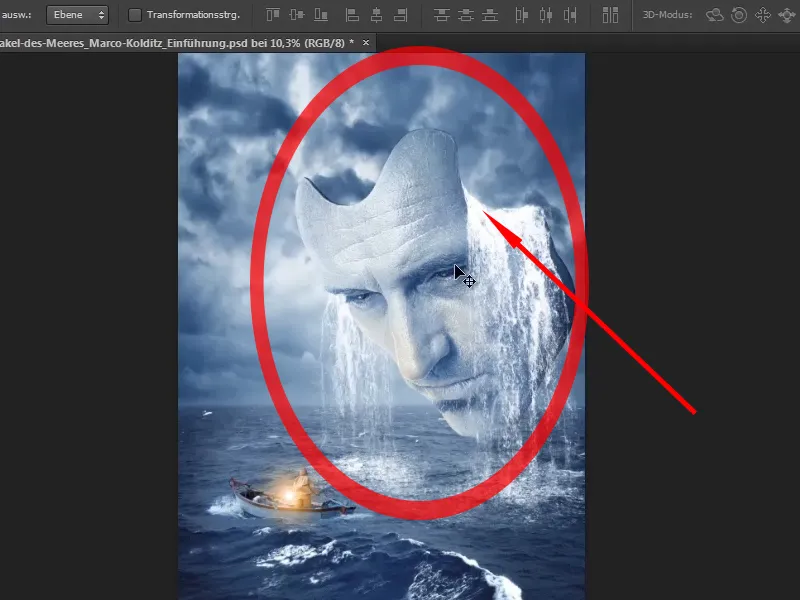The height and width of the screenshot is (600, 800).
Task: Click align right edges icon
Action: pyautogui.click(x=401, y=15)
